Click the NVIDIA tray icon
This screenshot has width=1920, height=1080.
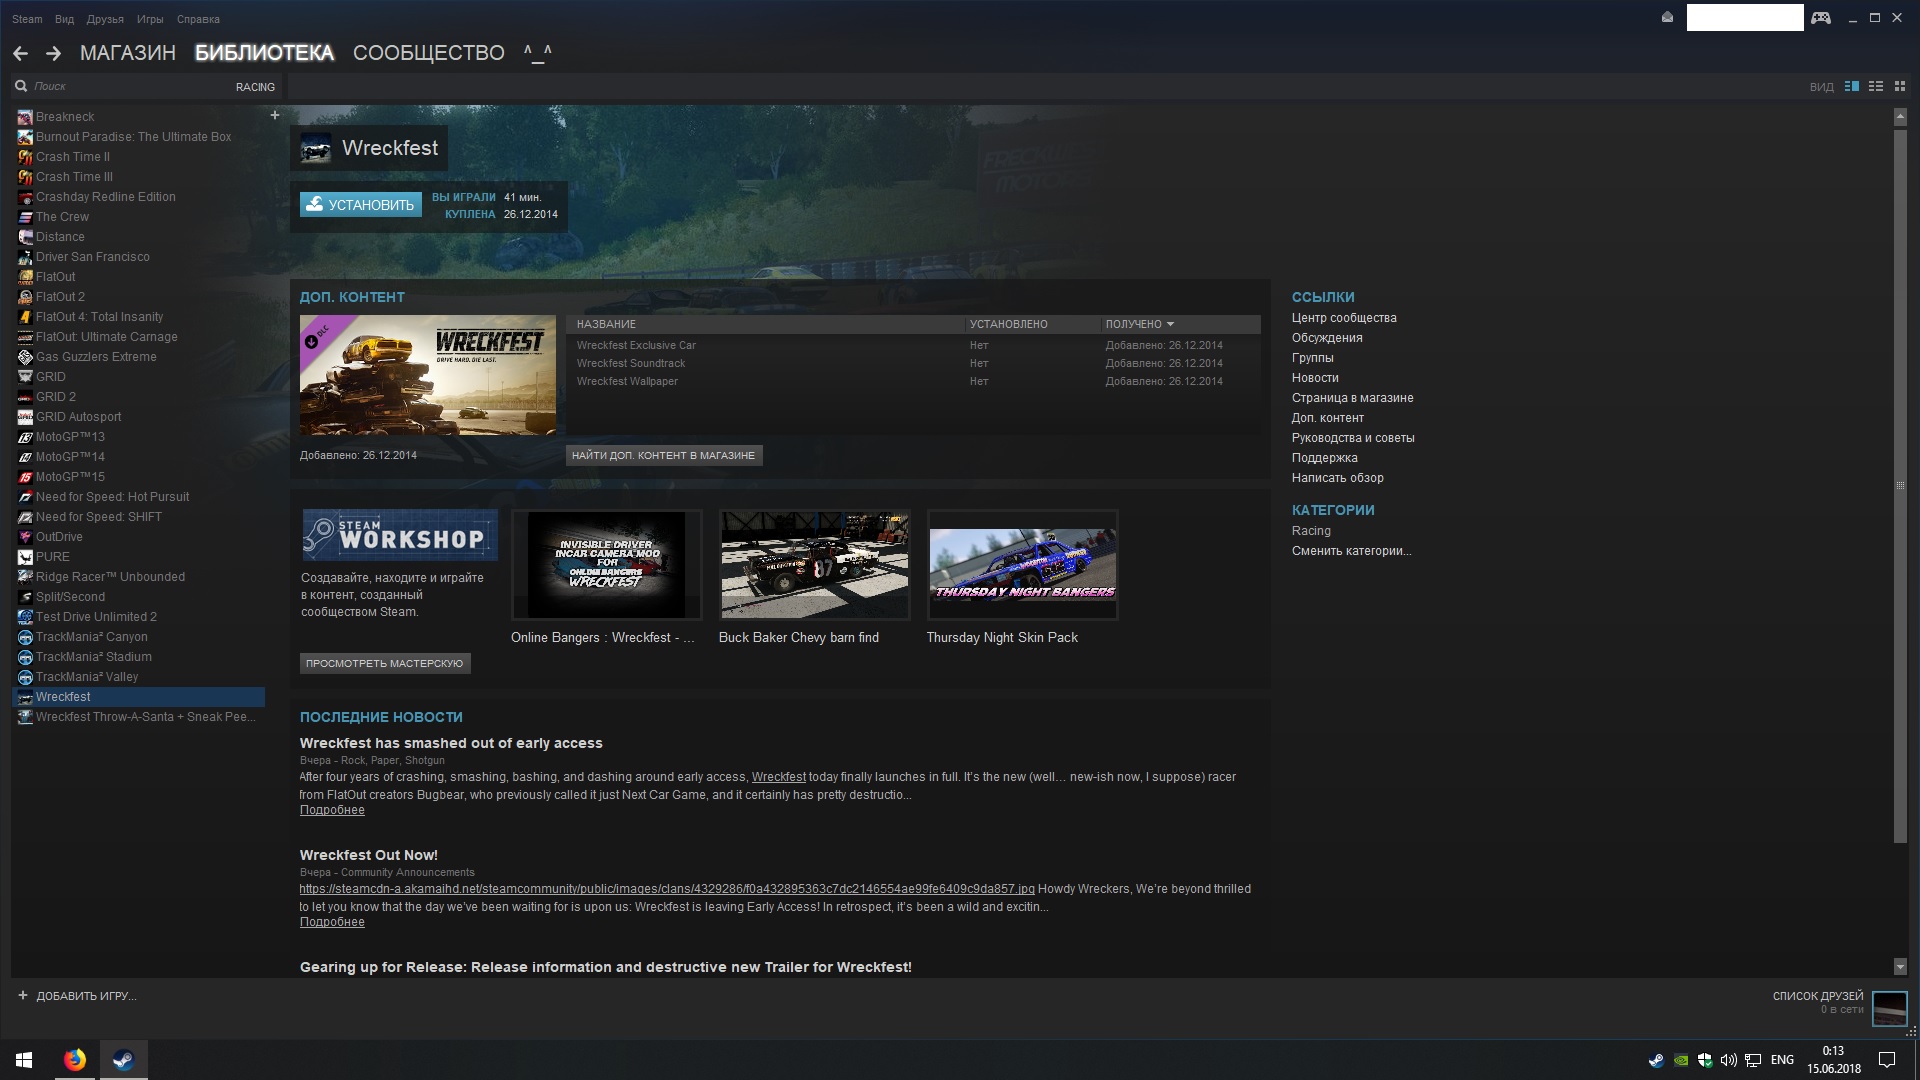coord(1681,1060)
